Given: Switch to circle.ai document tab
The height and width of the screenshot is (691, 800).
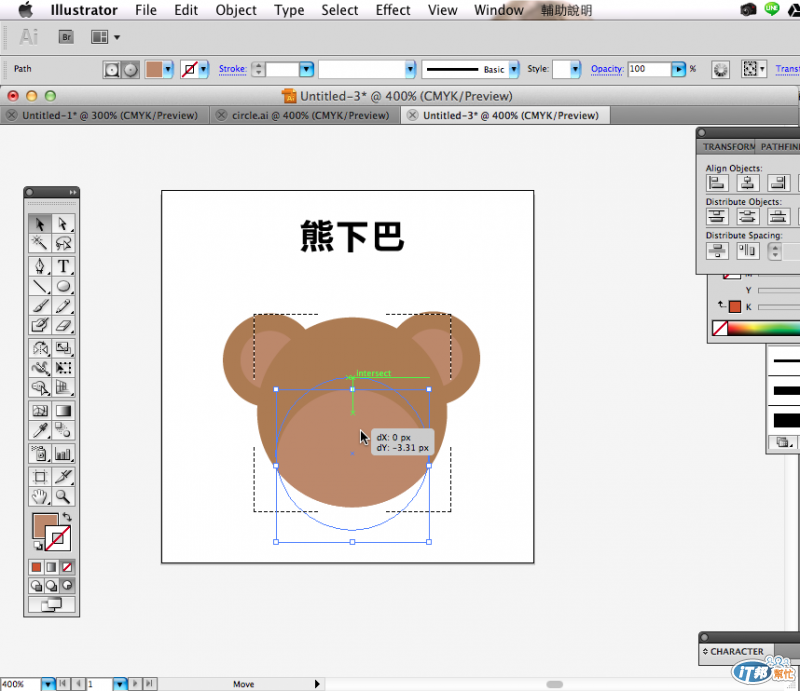Looking at the screenshot, I should point(305,115).
